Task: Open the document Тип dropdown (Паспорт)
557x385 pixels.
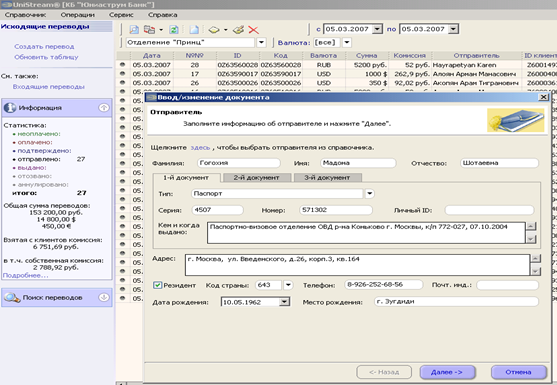Action: [x=370, y=194]
